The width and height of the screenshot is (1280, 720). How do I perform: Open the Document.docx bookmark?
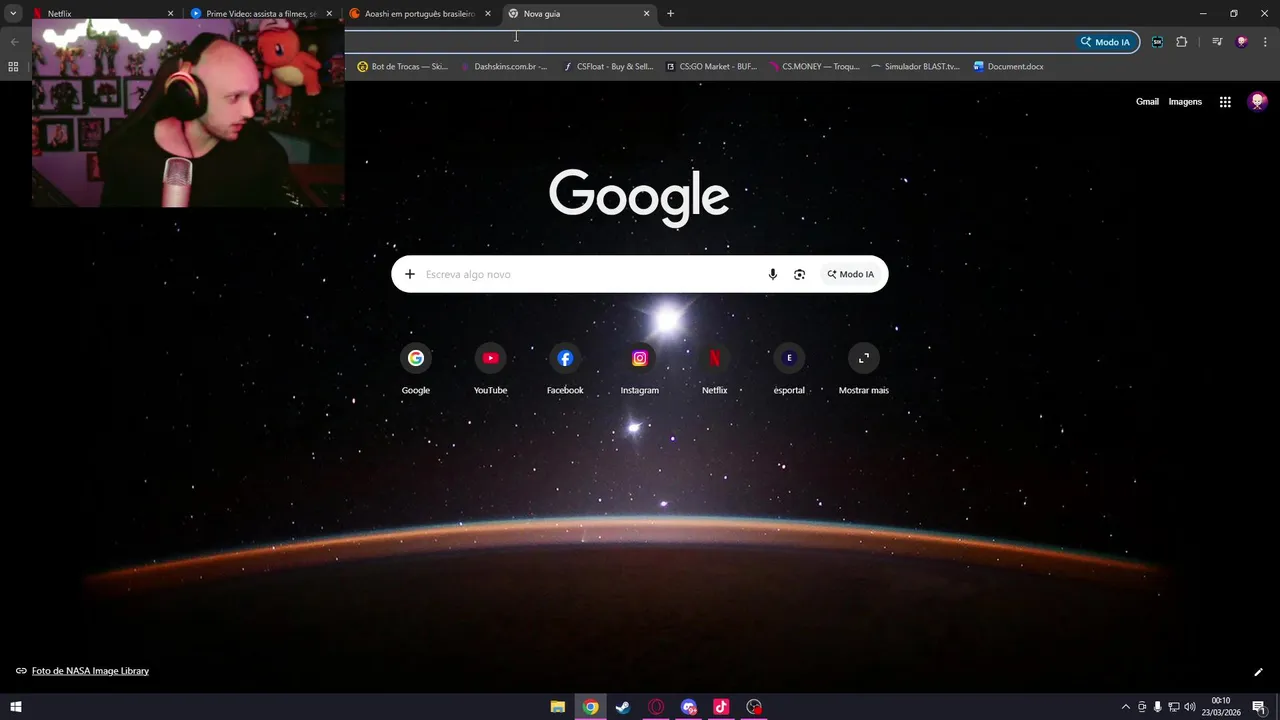(1009, 67)
